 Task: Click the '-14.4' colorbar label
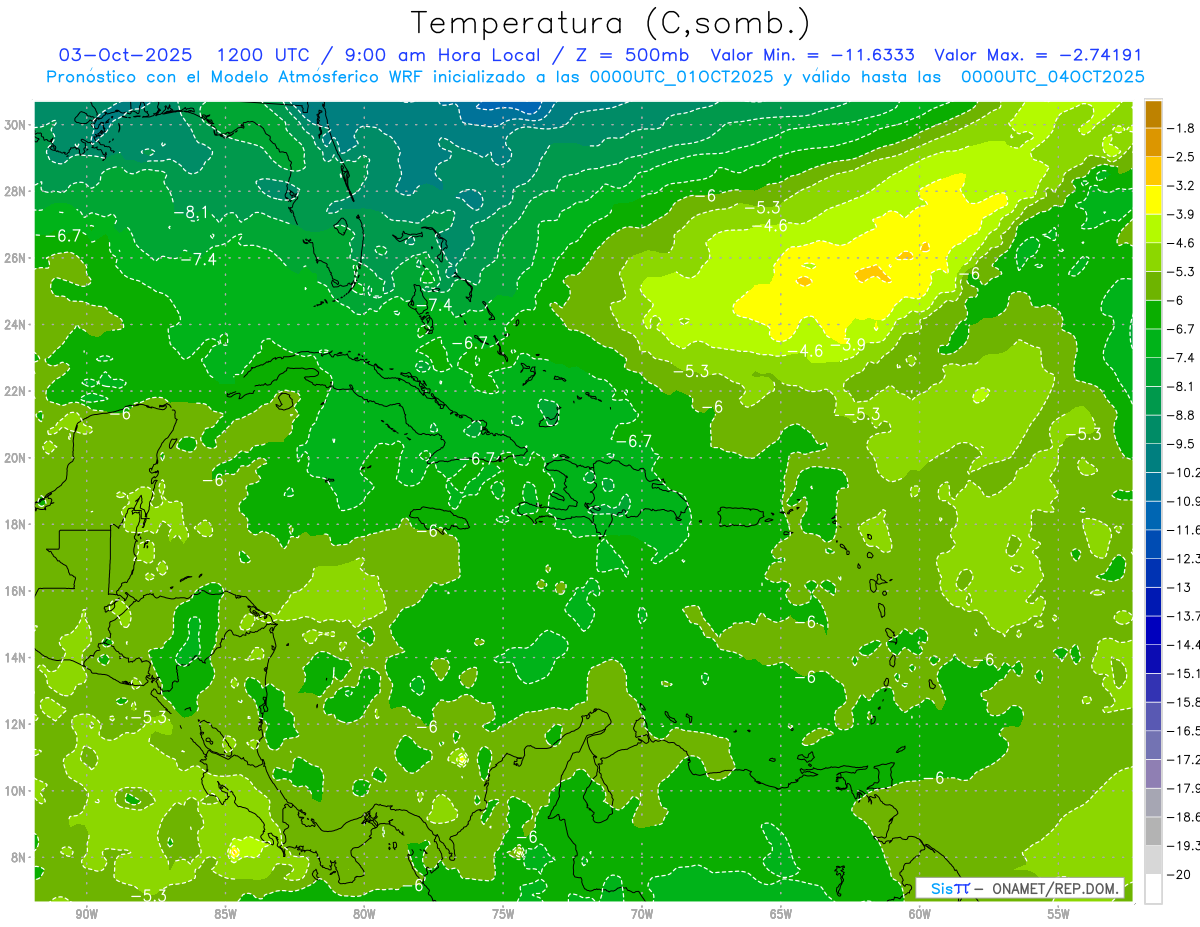click(x=1184, y=645)
